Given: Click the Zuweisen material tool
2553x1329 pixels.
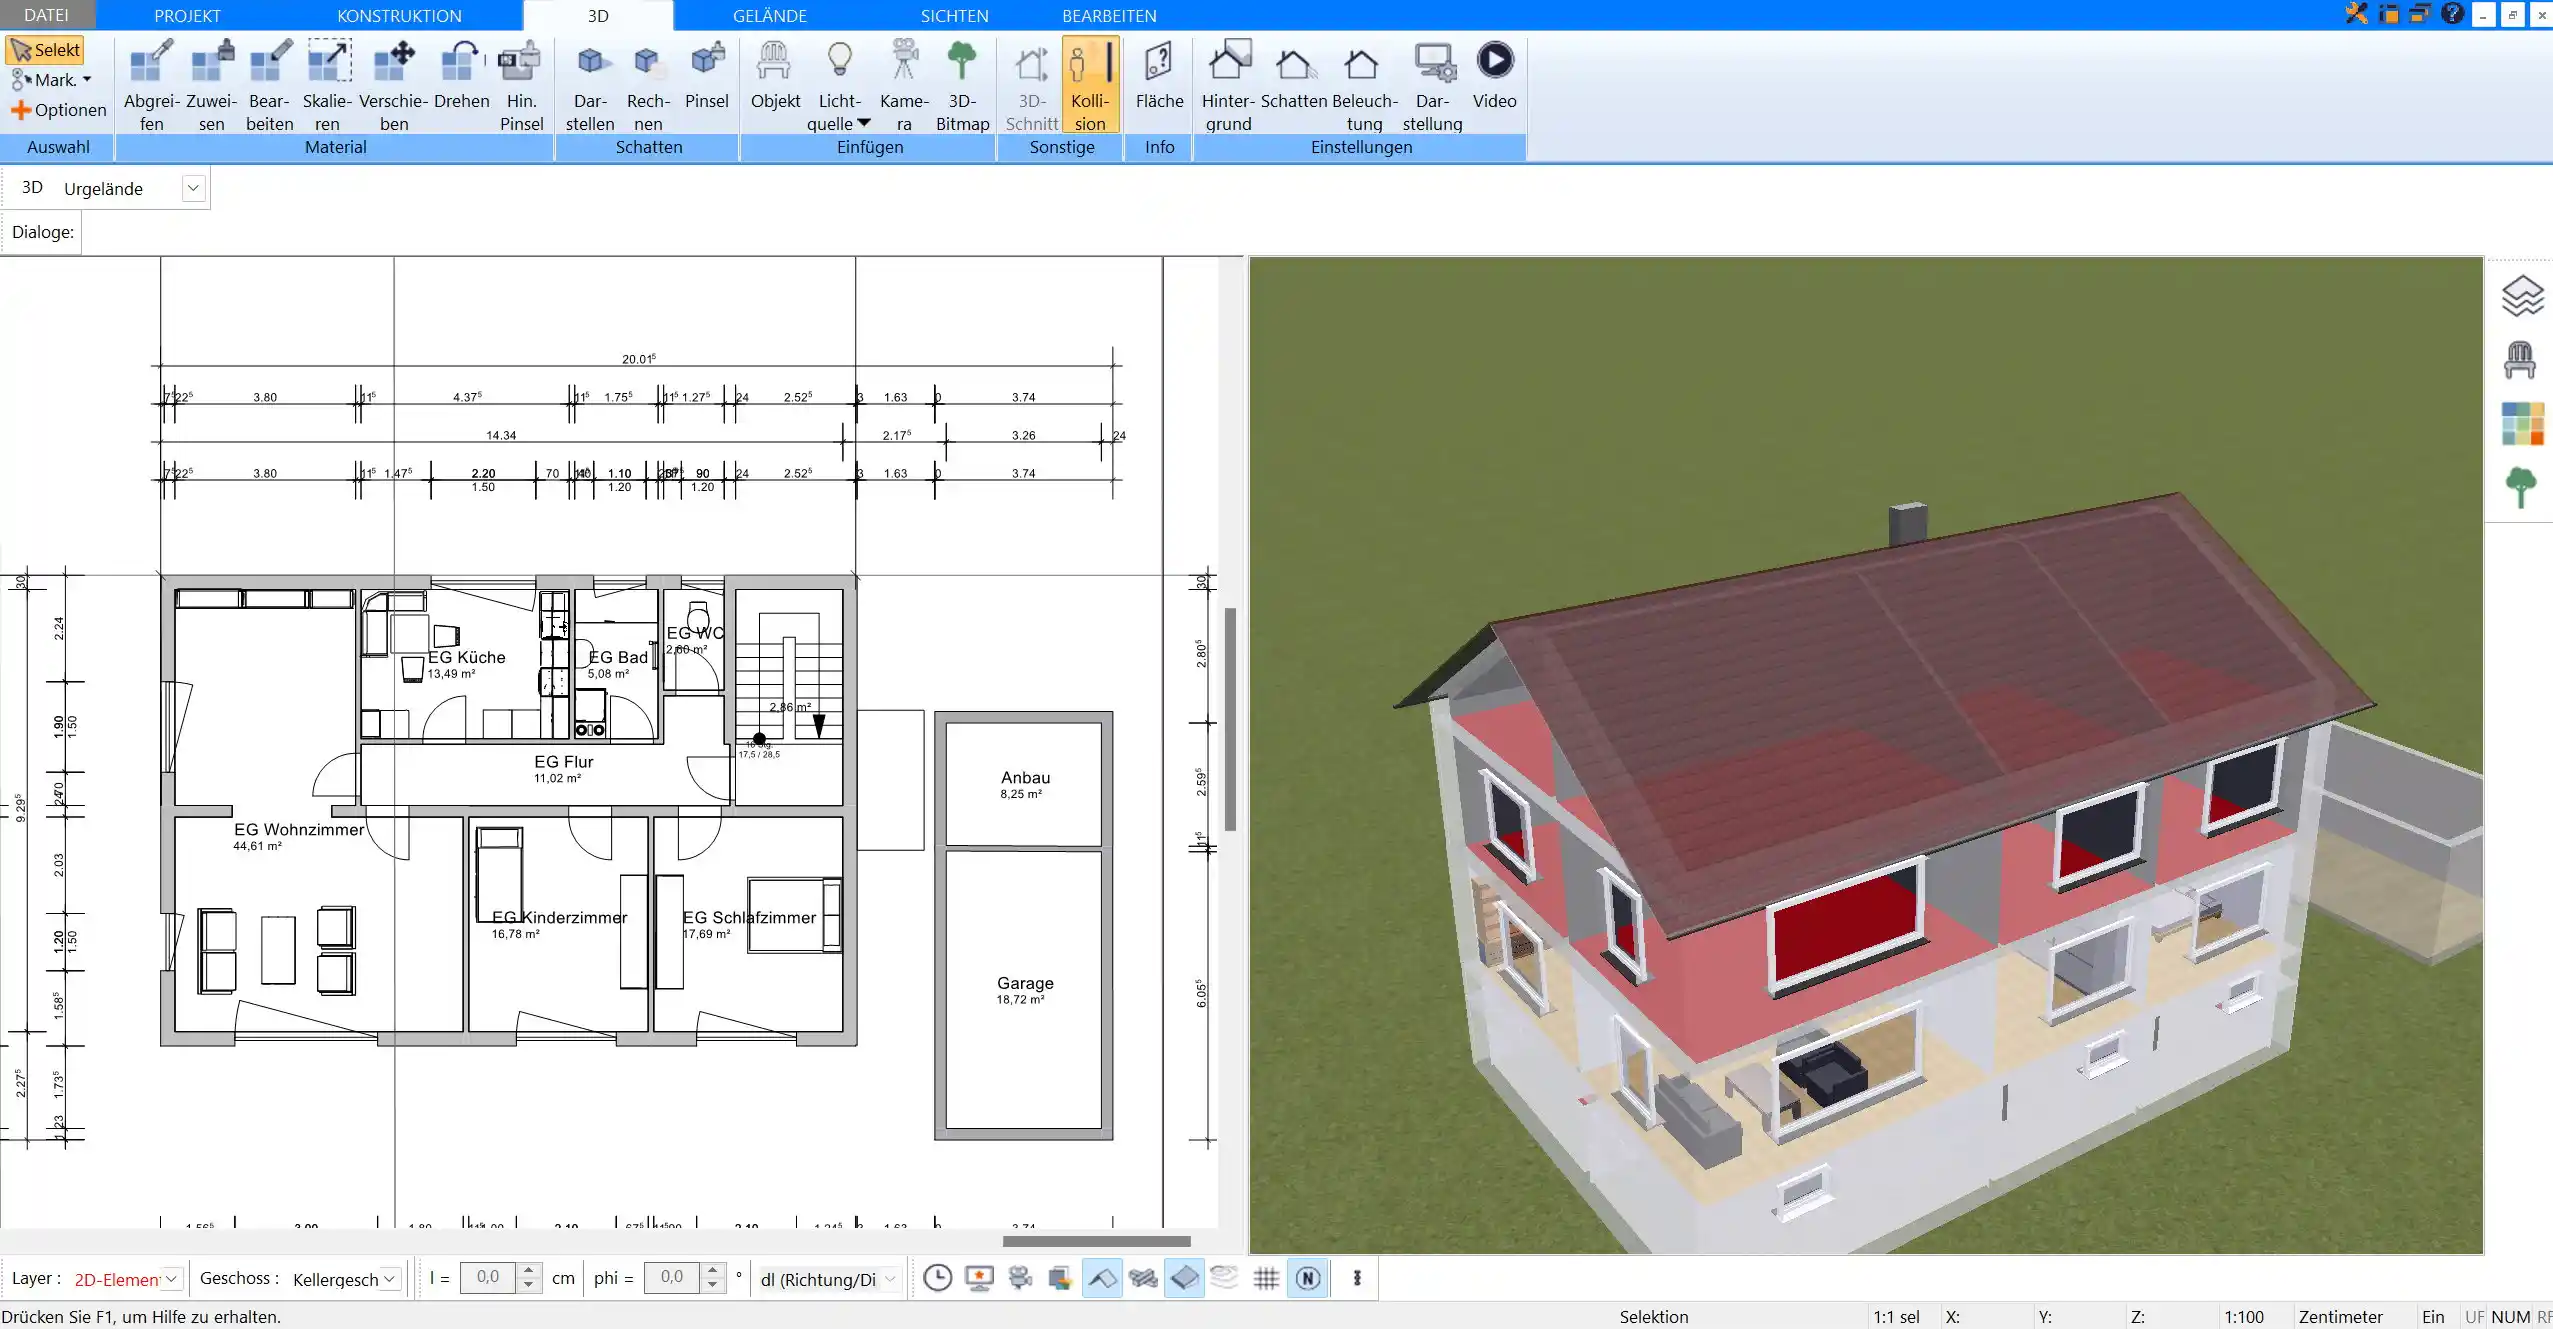Looking at the screenshot, I should 211,85.
